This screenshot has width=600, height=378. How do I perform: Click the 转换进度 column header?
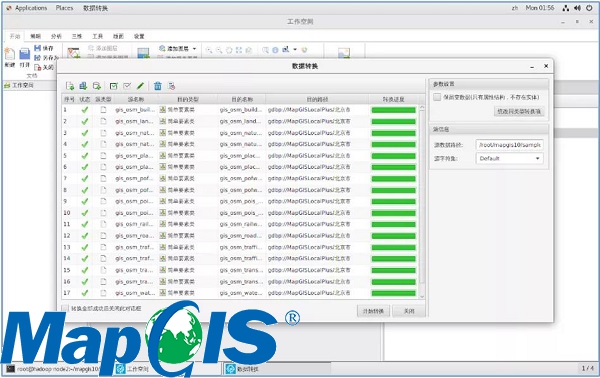pos(393,99)
